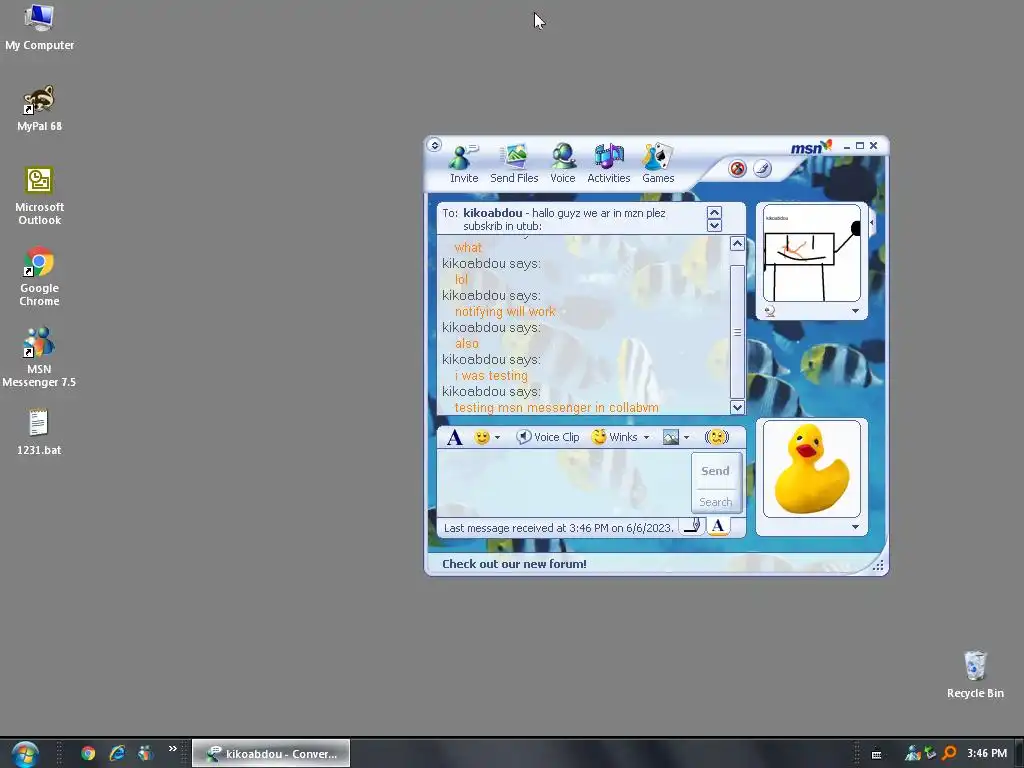Focus the message input box
This screenshot has height=768, width=1024.
564,483
